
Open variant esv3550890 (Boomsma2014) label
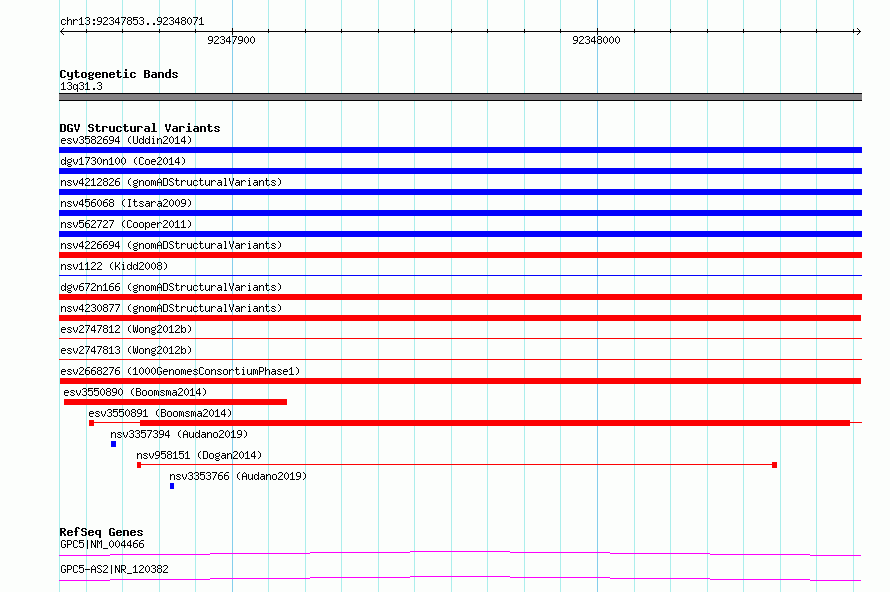coord(135,392)
